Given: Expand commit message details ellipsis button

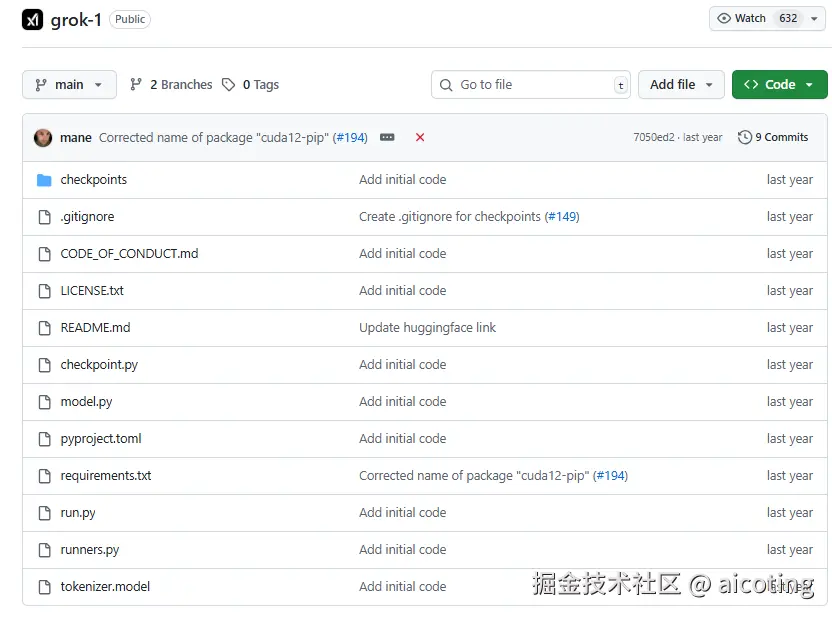Looking at the screenshot, I should [x=387, y=138].
